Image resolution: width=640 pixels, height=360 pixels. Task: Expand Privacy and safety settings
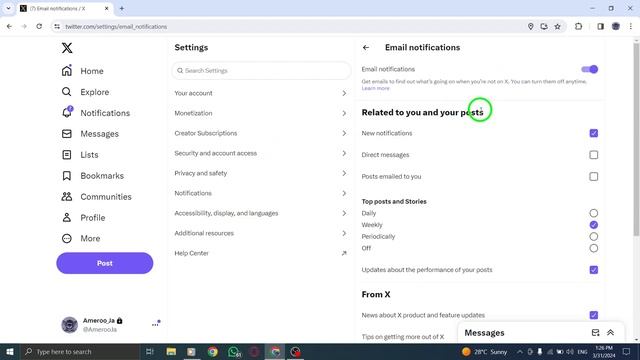(260, 173)
